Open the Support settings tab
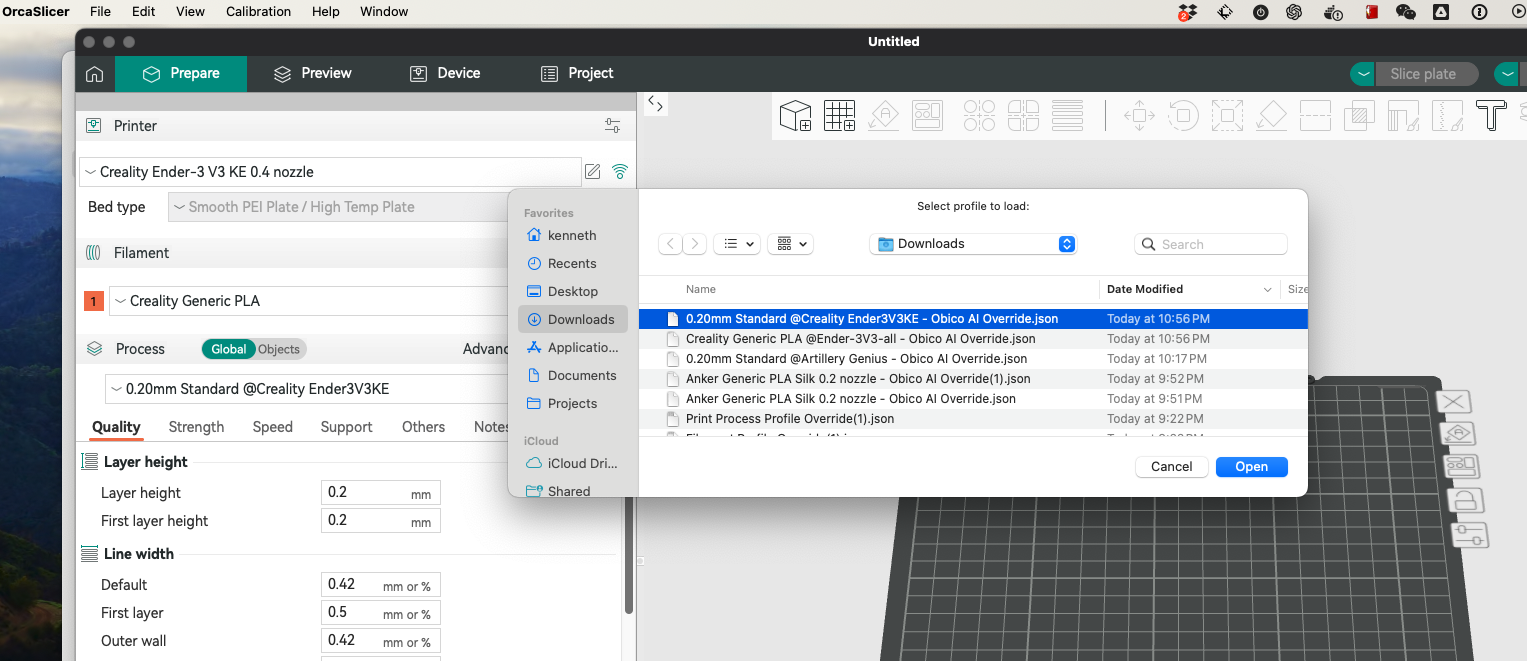The height and width of the screenshot is (661, 1527). 347,427
